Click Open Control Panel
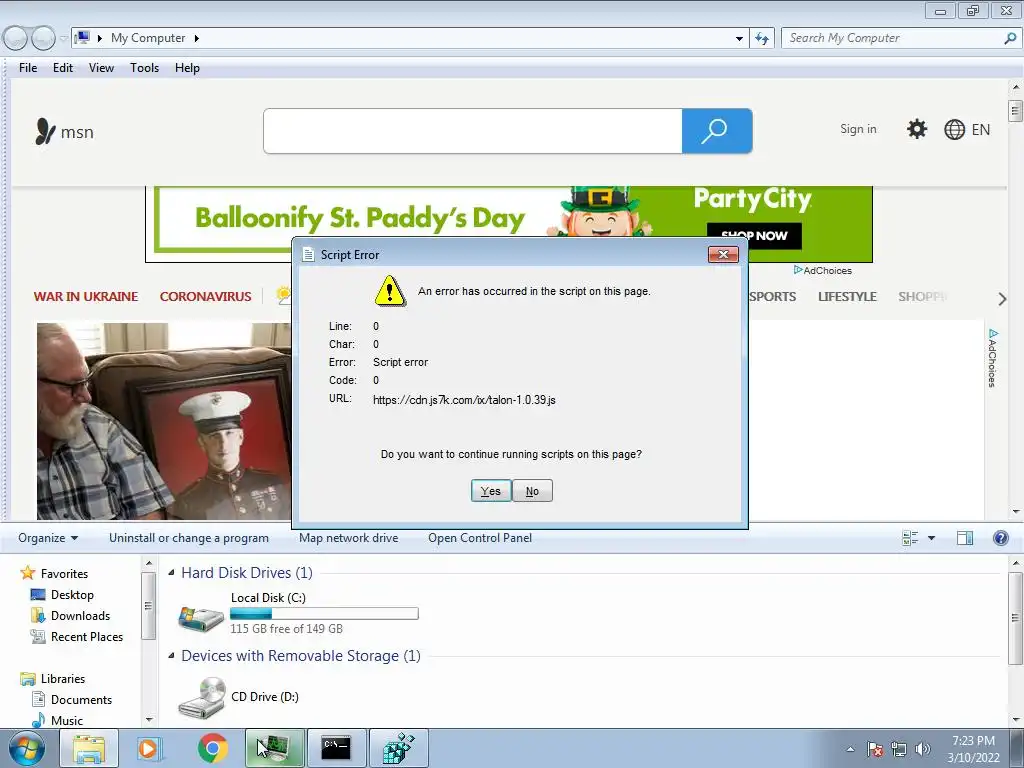The height and width of the screenshot is (768, 1024). [479, 537]
